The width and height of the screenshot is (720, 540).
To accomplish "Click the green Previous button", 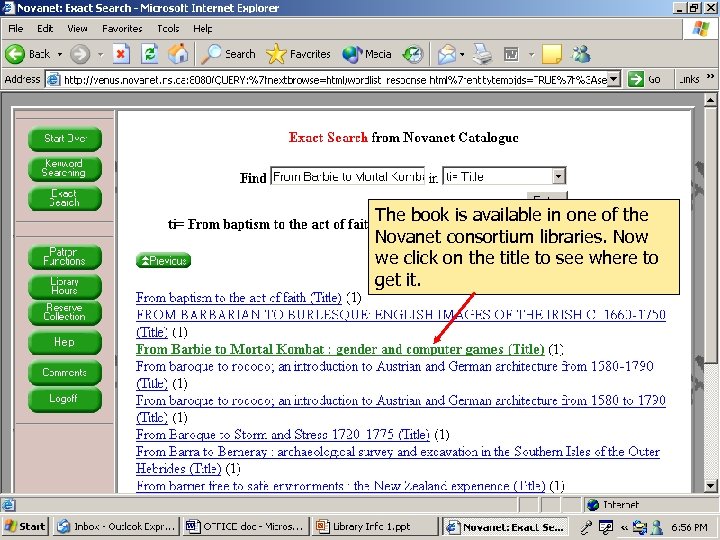I will click(163, 260).
